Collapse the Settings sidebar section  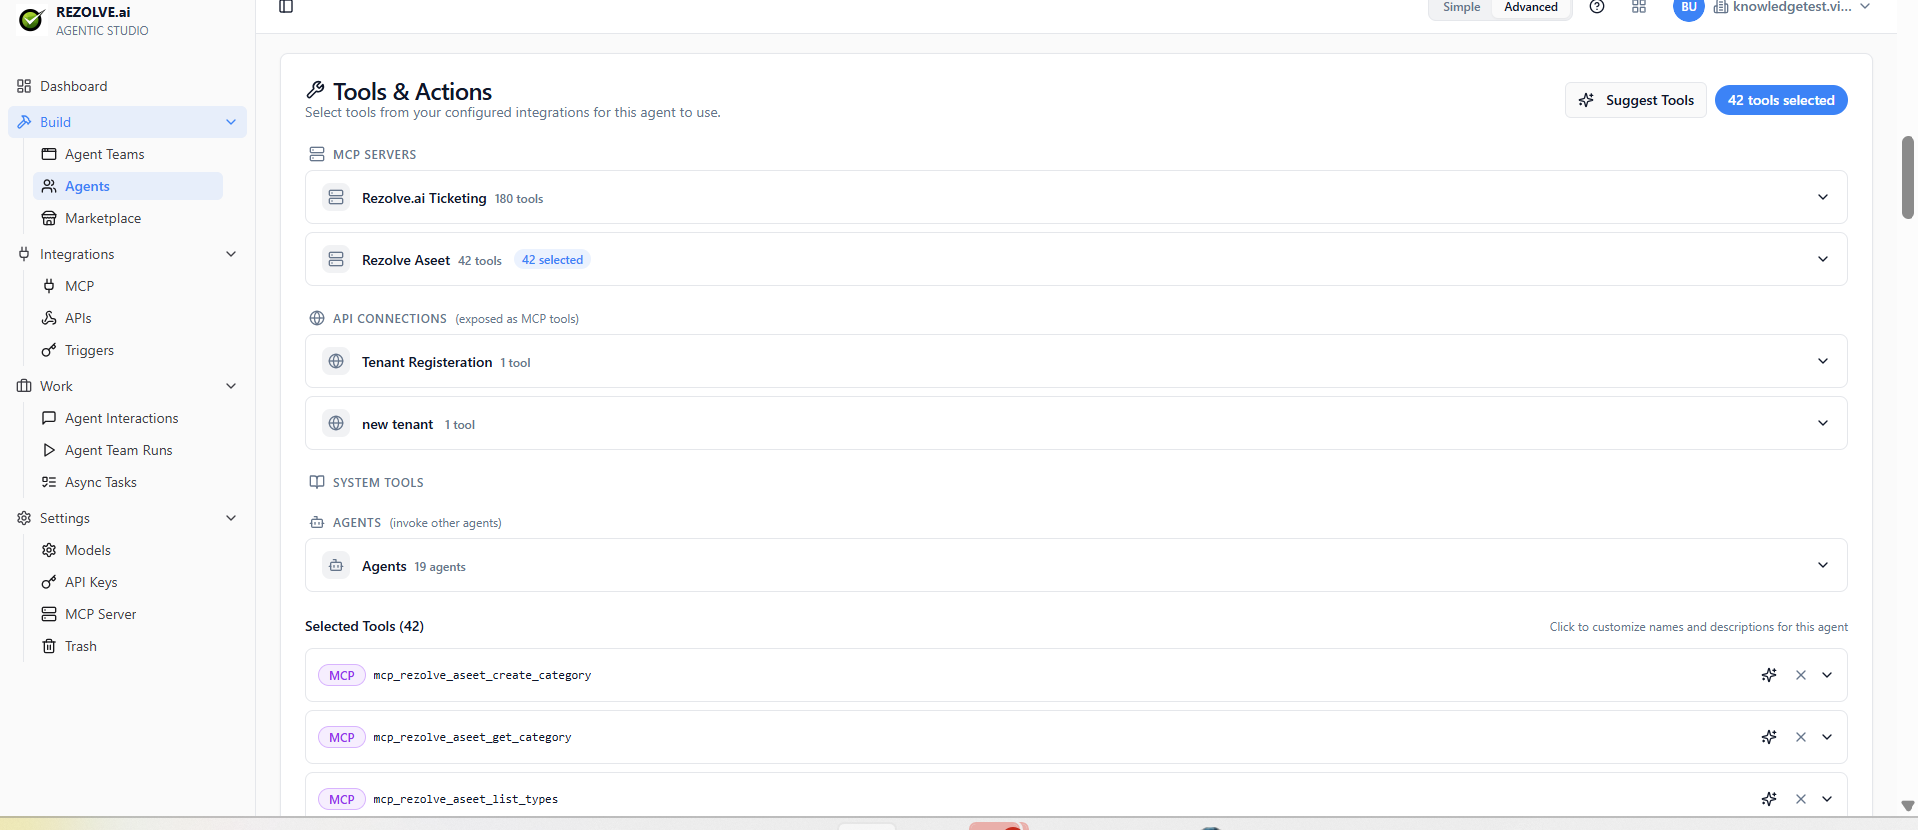coord(231,518)
